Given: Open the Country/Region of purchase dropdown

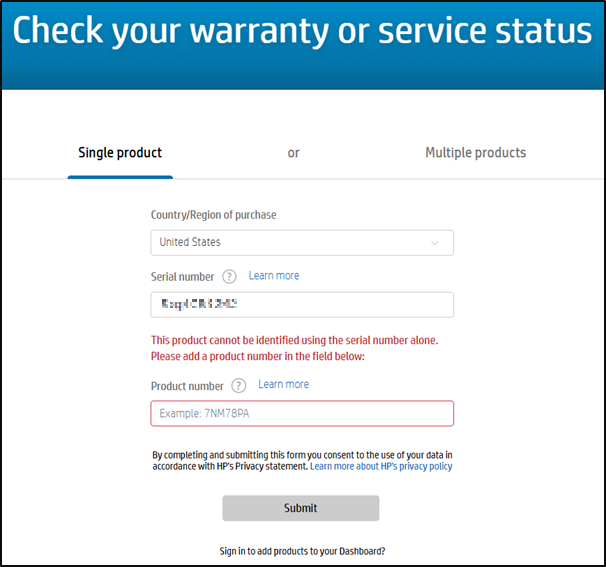Looking at the screenshot, I should click(x=301, y=243).
